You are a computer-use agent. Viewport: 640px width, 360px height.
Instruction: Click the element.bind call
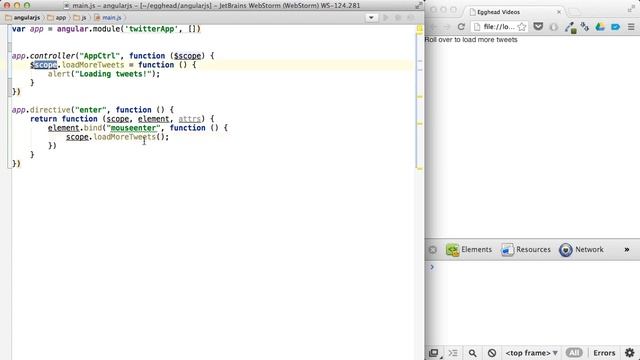pos(75,128)
